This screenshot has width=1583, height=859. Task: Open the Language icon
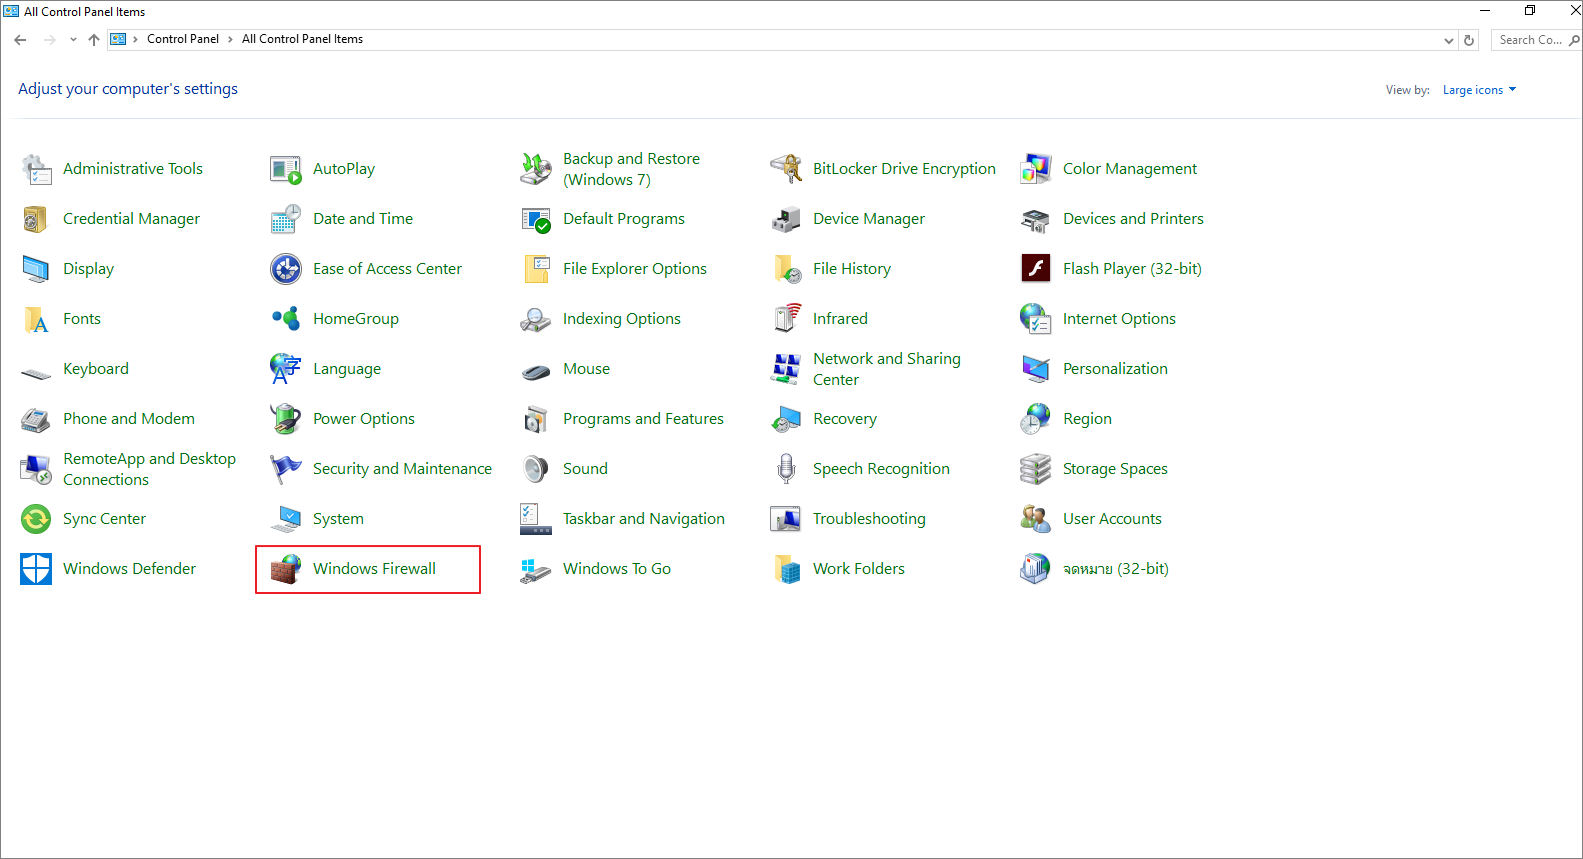[286, 369]
